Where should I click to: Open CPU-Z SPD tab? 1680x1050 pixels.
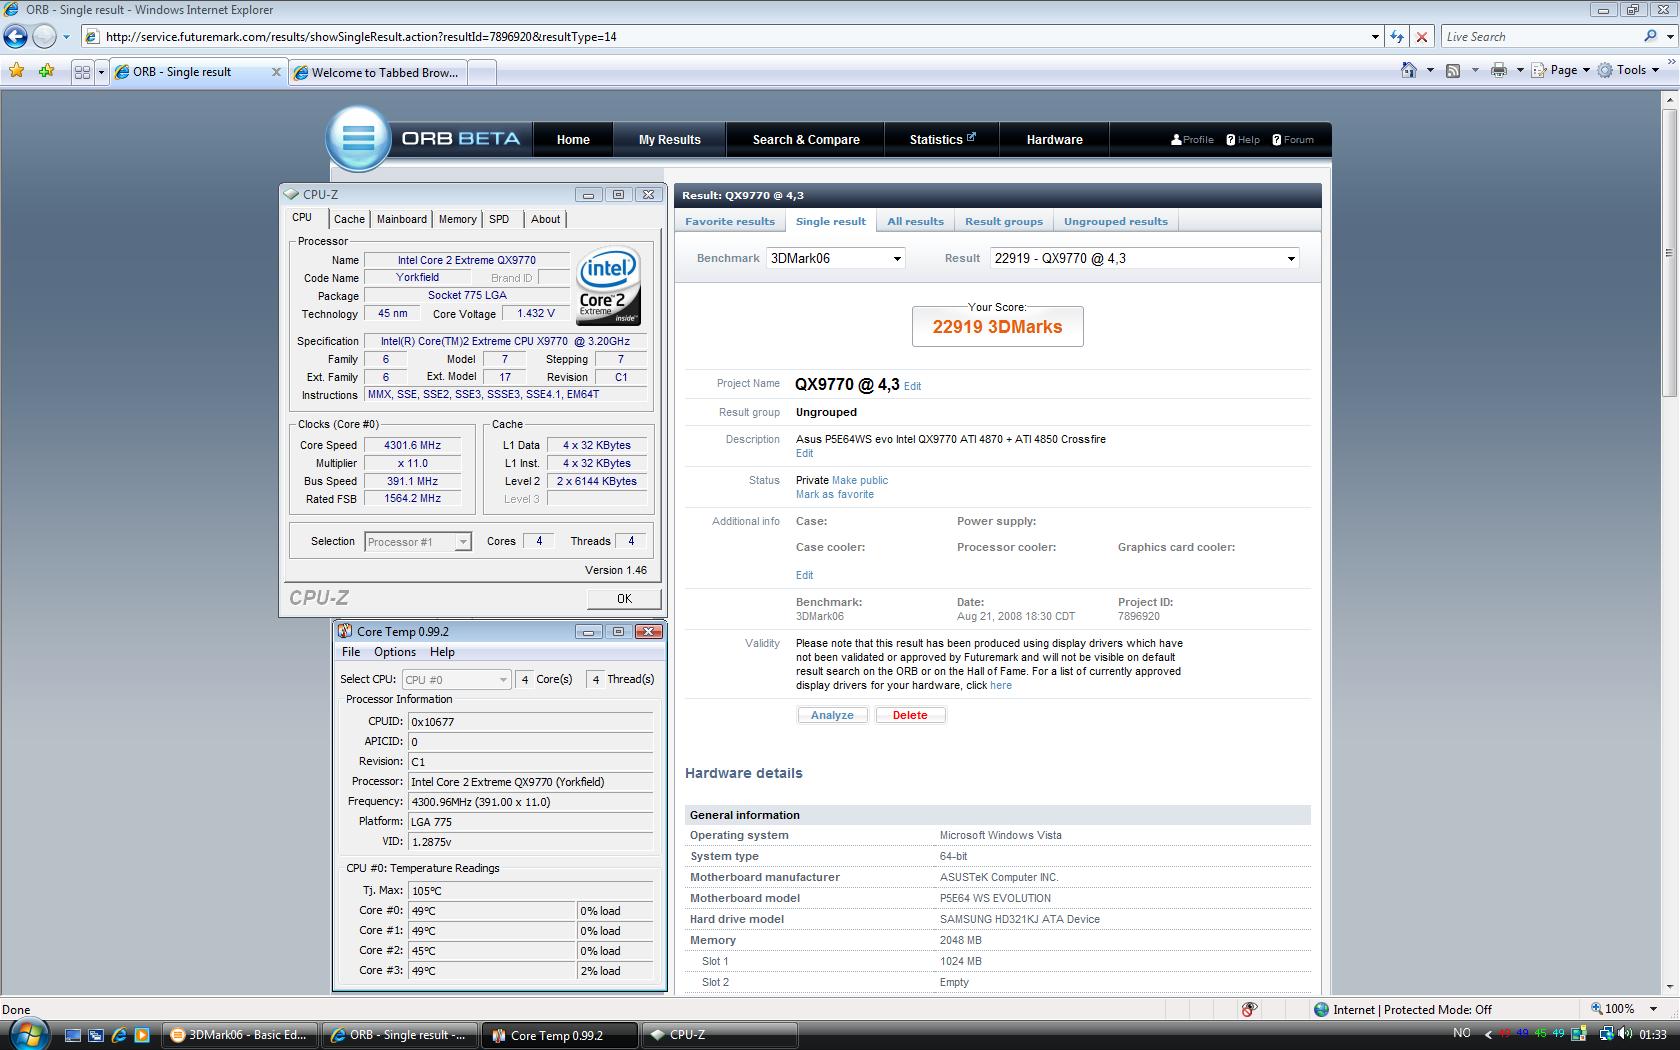[499, 219]
